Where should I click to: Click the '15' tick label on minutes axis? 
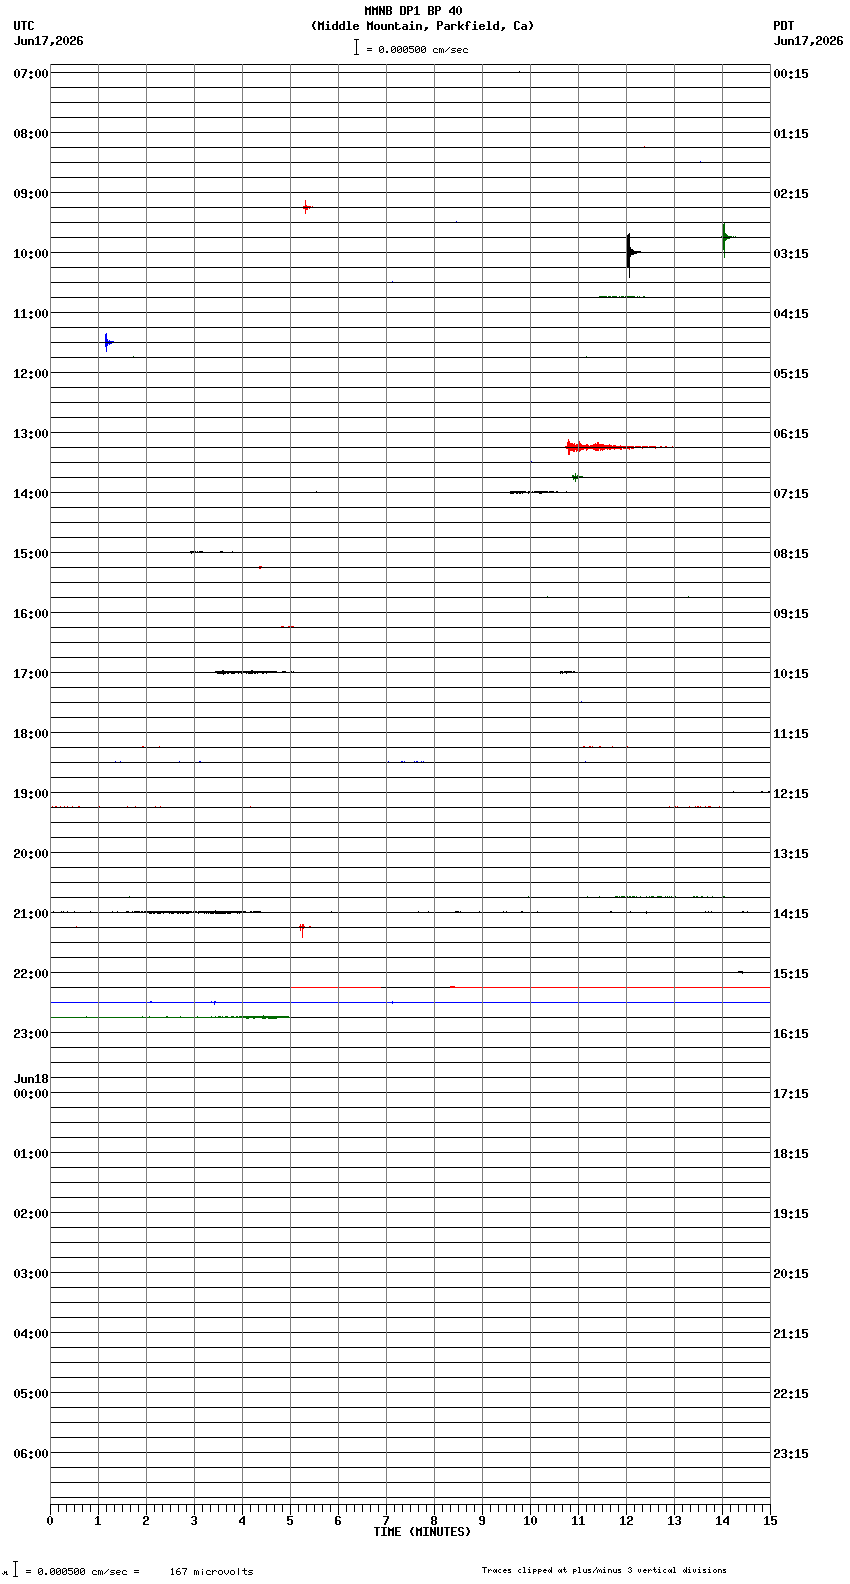(770, 1521)
